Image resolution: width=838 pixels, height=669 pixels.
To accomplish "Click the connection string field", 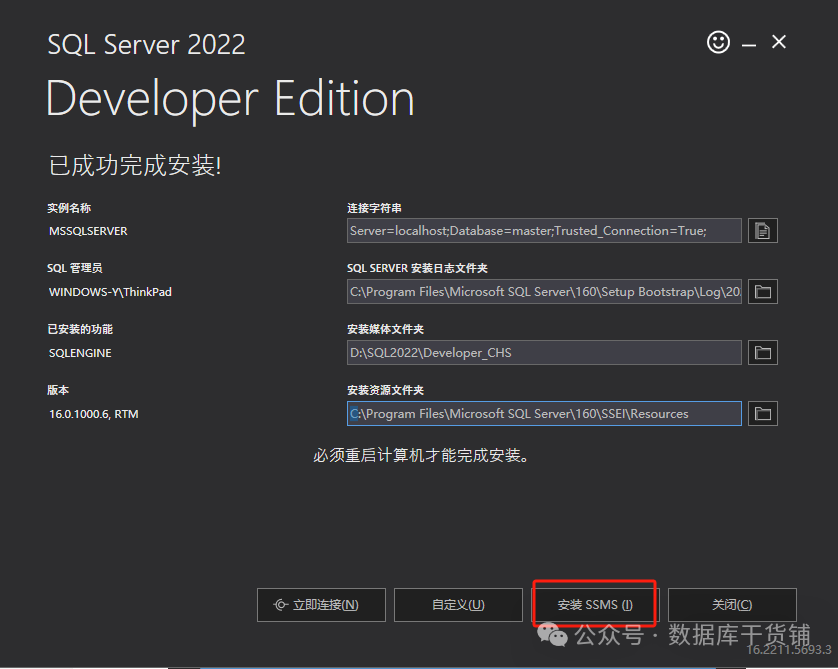I will pos(544,231).
